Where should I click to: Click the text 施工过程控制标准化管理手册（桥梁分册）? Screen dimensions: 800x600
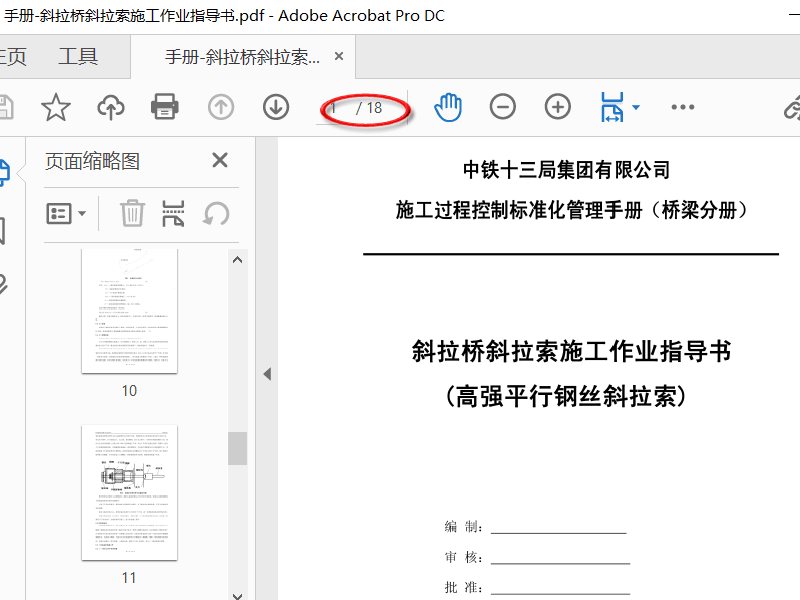[571, 210]
